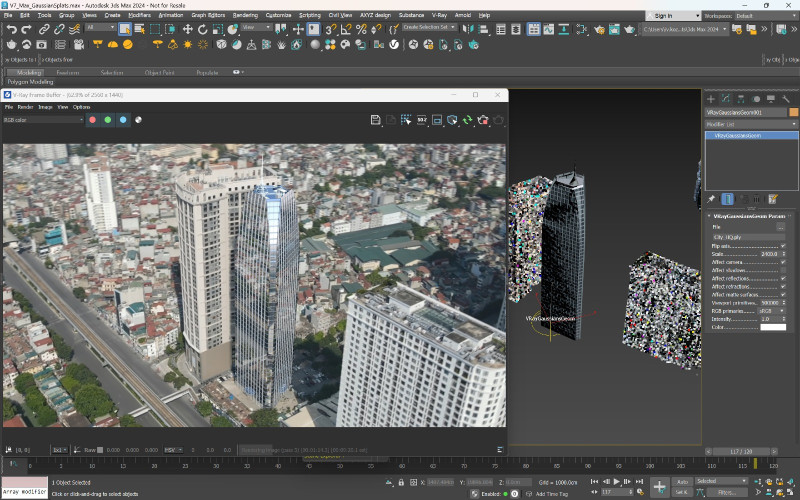Viewport: 800px width, 500px height.
Task: Activate the Select Object tool
Action: click(x=124, y=29)
